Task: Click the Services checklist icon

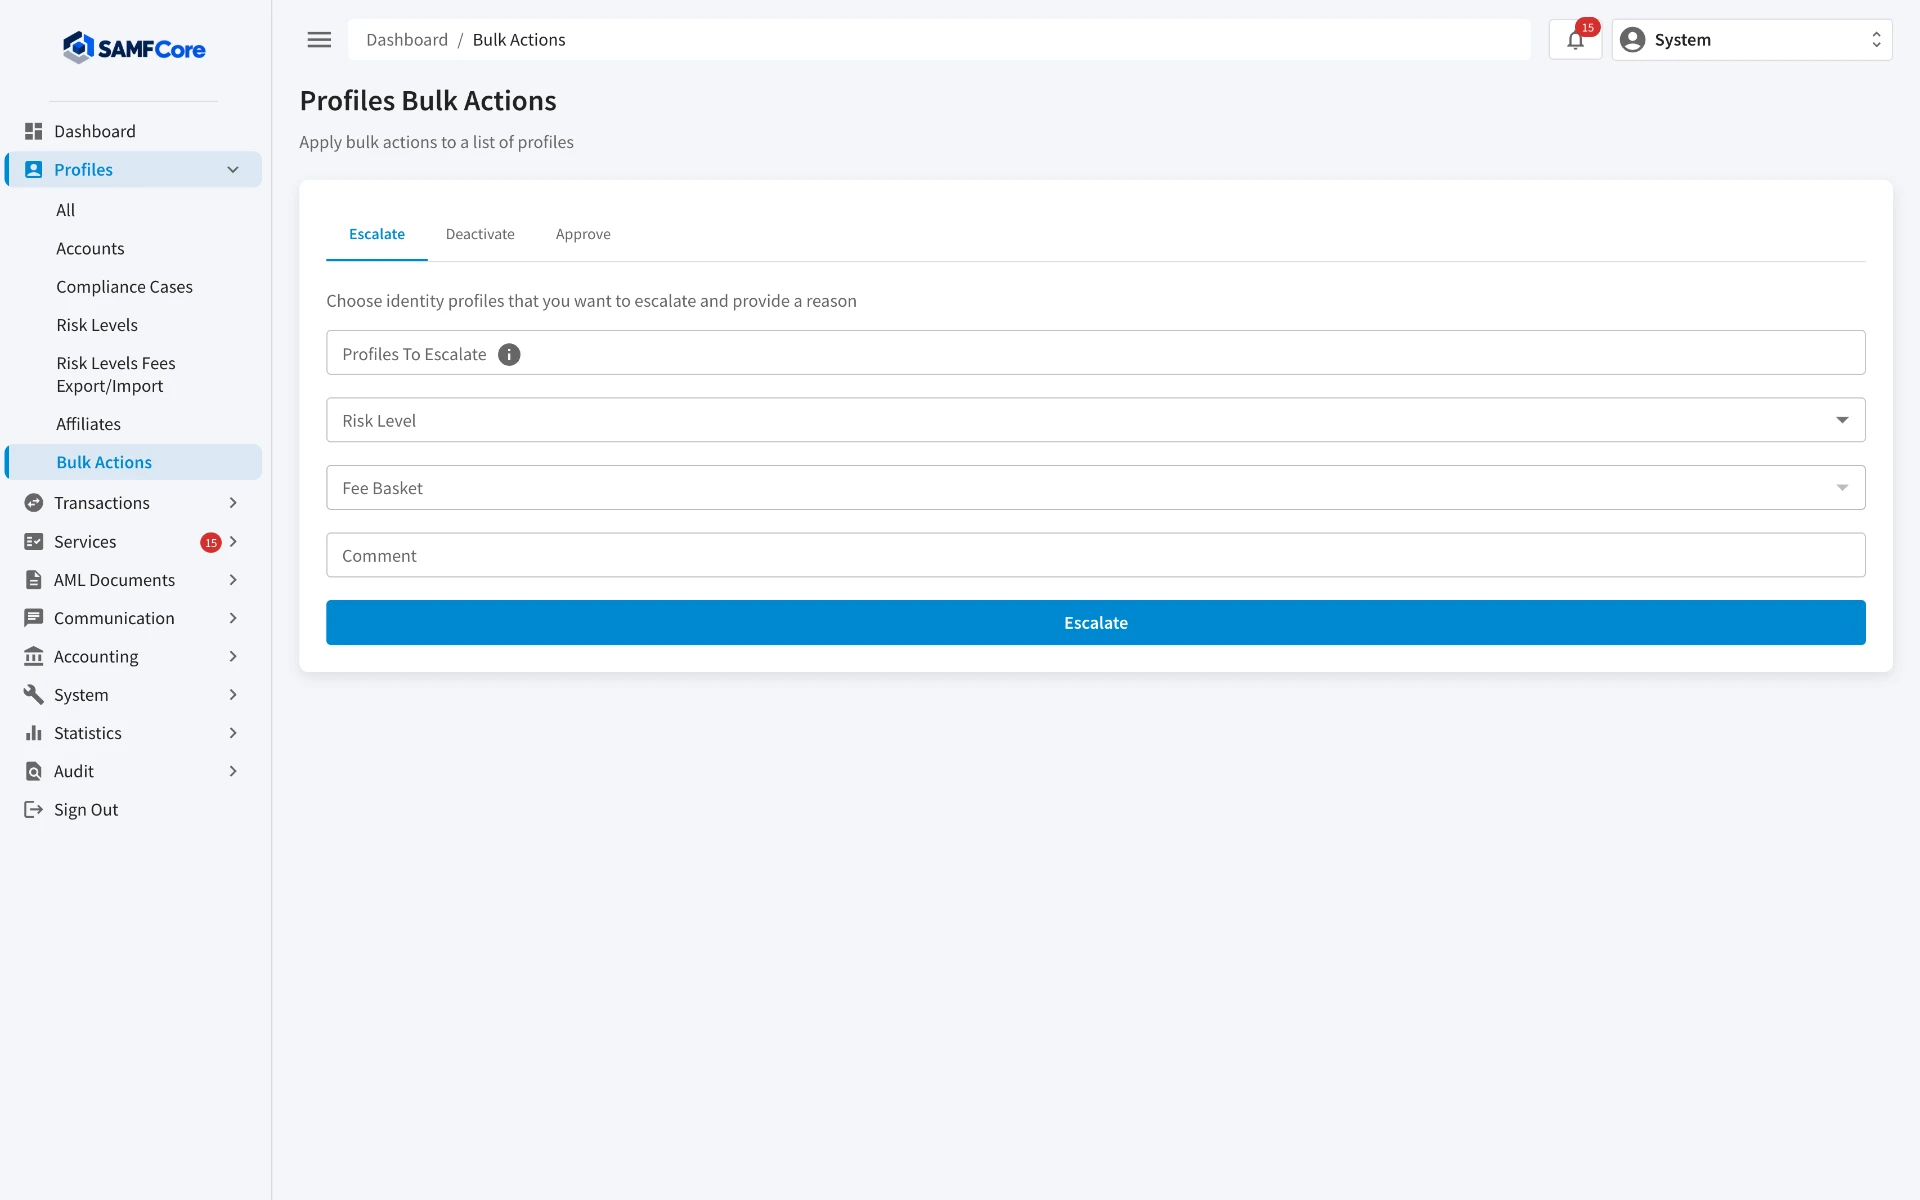Action: pyautogui.click(x=34, y=542)
